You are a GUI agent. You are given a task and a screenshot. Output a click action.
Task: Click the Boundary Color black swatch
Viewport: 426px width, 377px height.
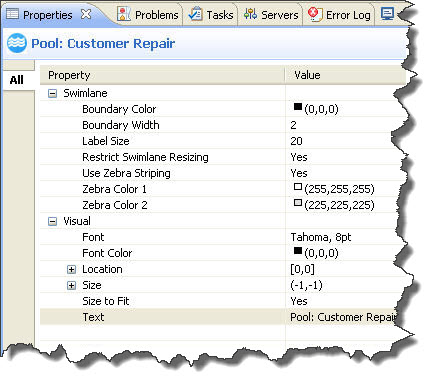pyautogui.click(x=298, y=107)
